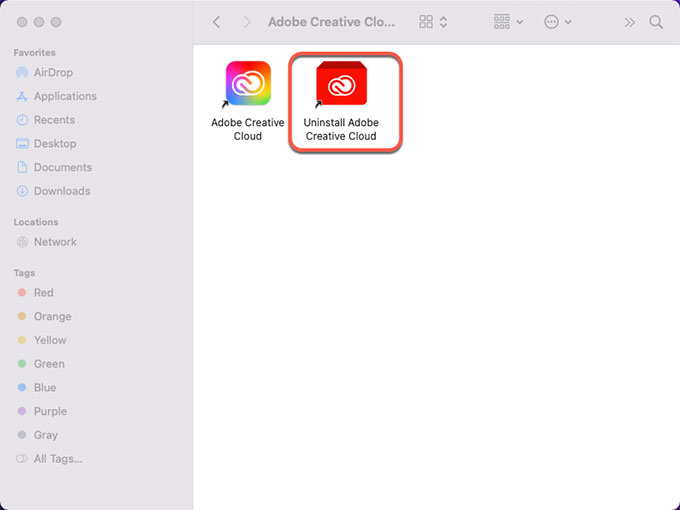Screen dimensions: 680x510
Task: Open Desktop in the sidebar
Action: coord(55,144)
